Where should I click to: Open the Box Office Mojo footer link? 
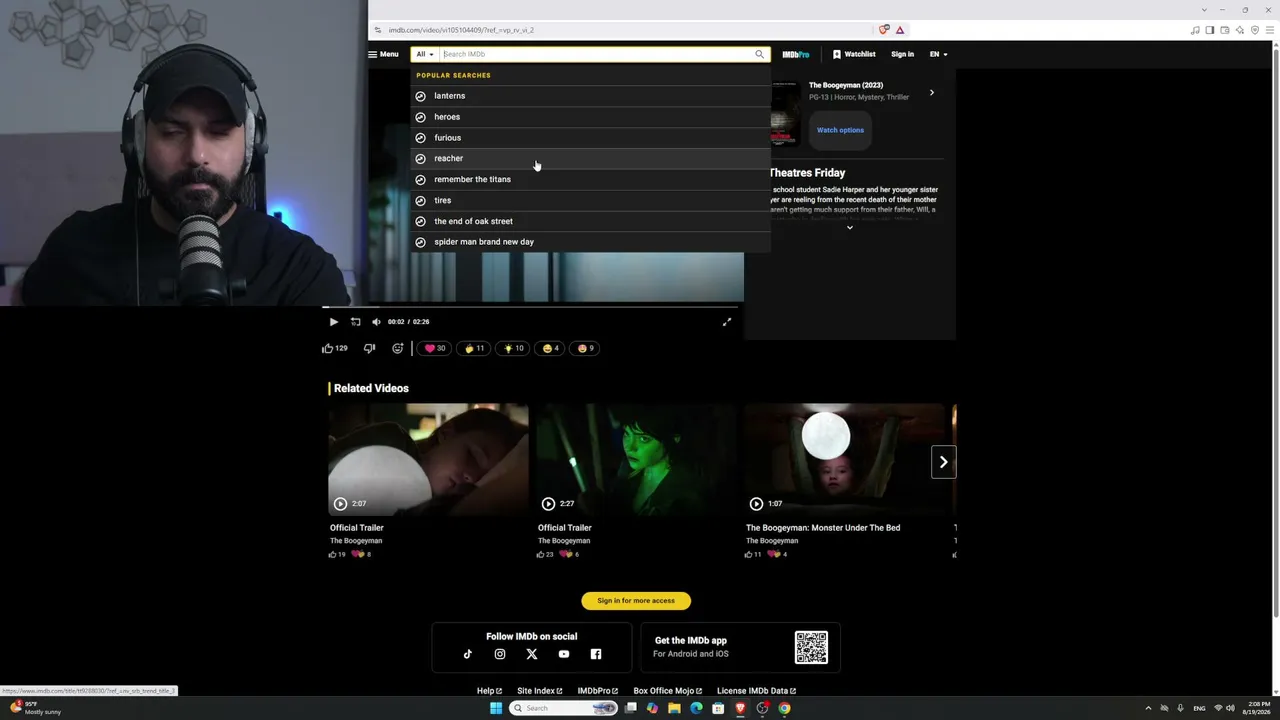click(x=668, y=691)
